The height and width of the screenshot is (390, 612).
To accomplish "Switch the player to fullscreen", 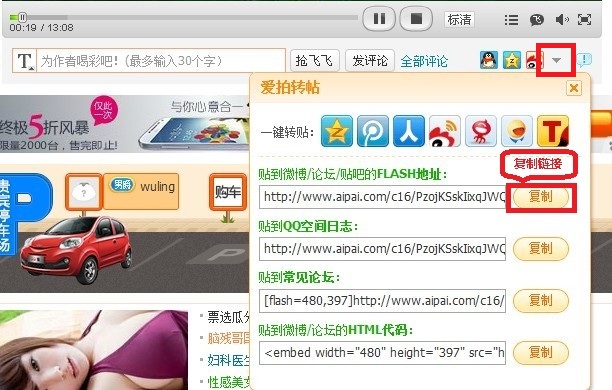I will 584,20.
